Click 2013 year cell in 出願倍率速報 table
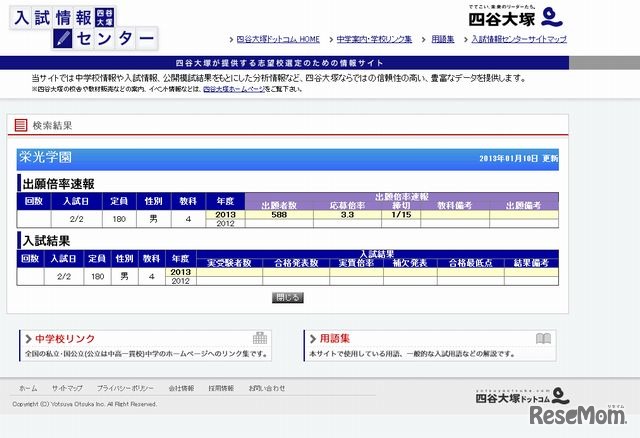The image size is (640, 438). (225, 215)
